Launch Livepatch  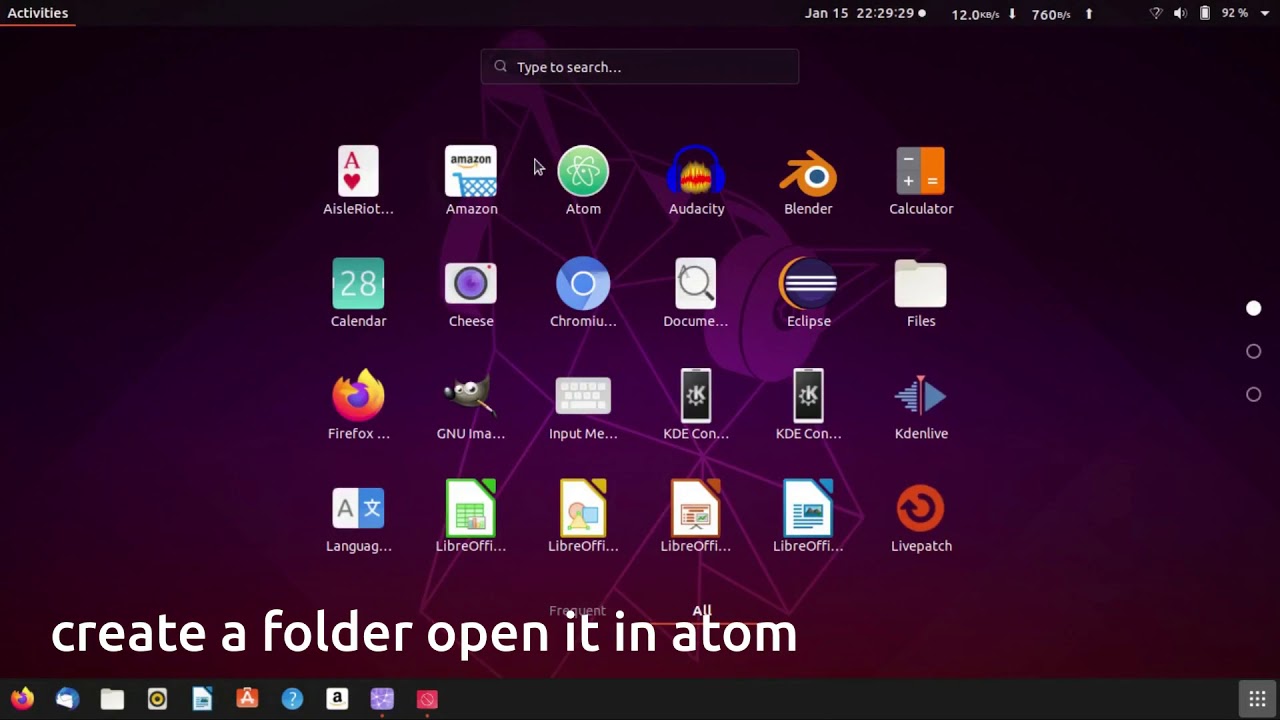pos(921,518)
